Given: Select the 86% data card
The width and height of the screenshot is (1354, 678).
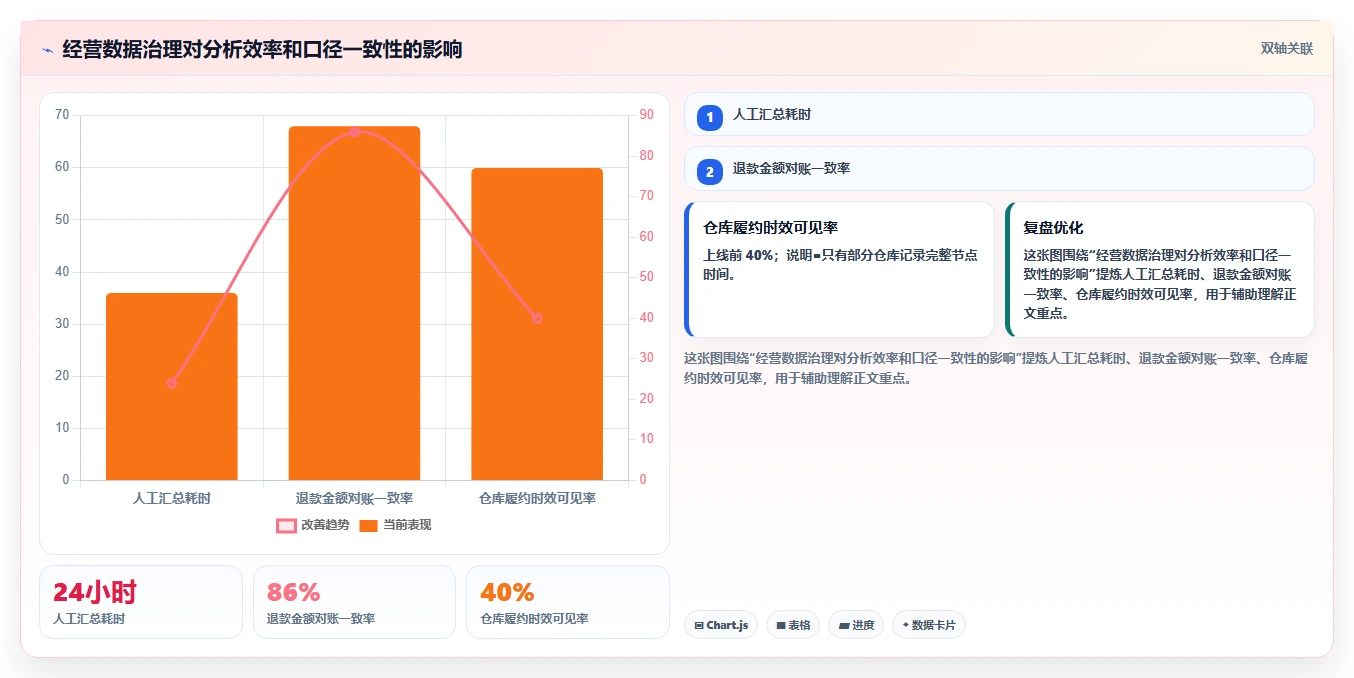Looking at the screenshot, I should (x=354, y=602).
